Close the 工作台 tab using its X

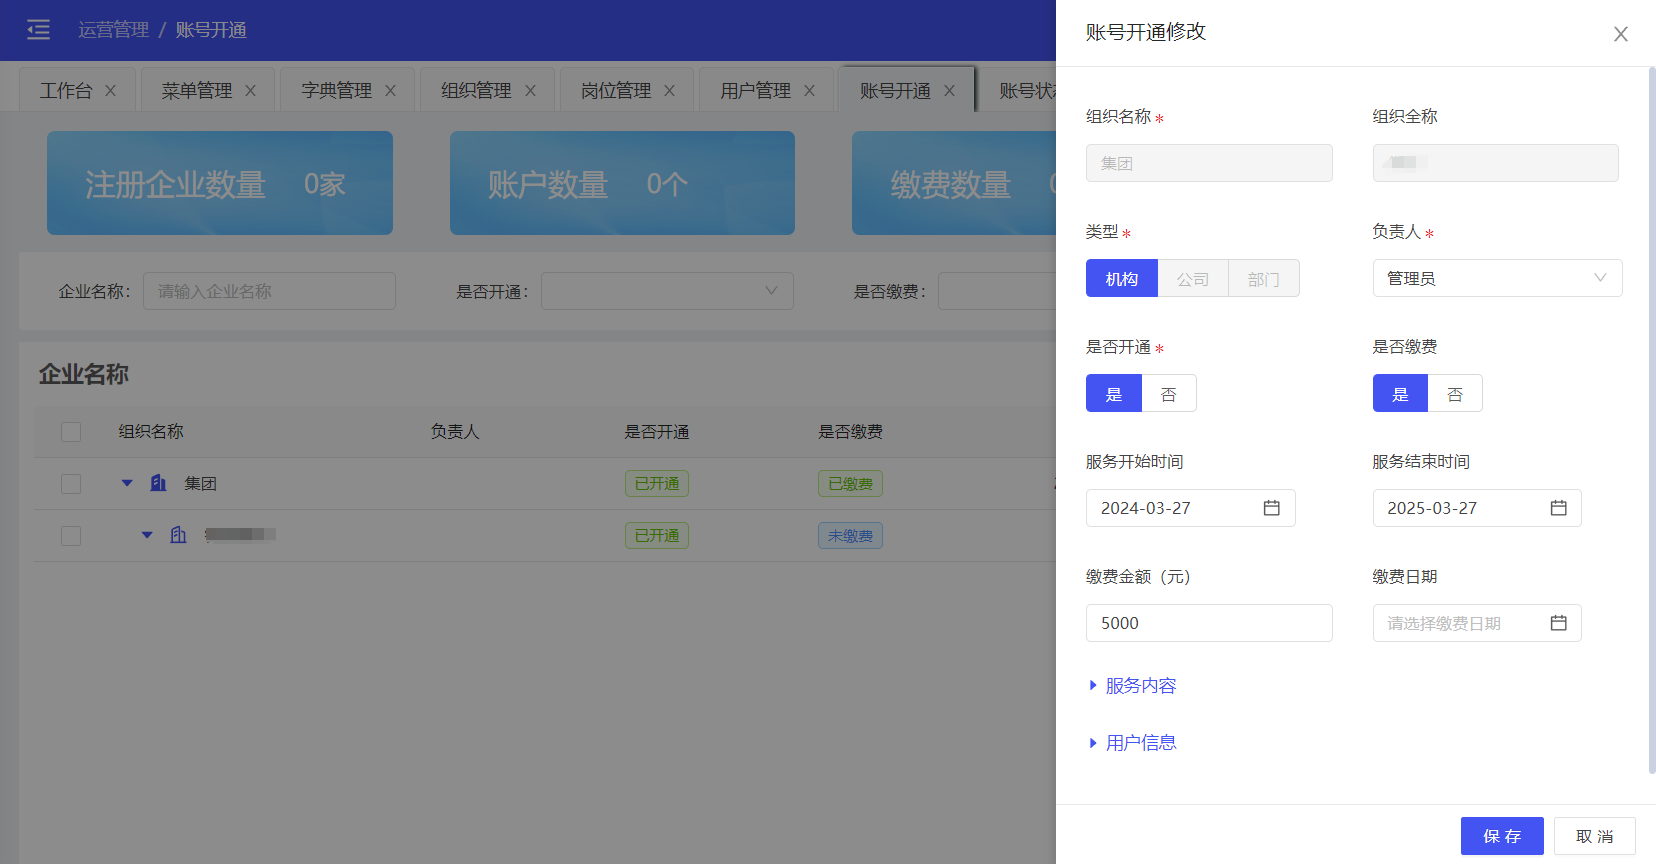click(111, 91)
